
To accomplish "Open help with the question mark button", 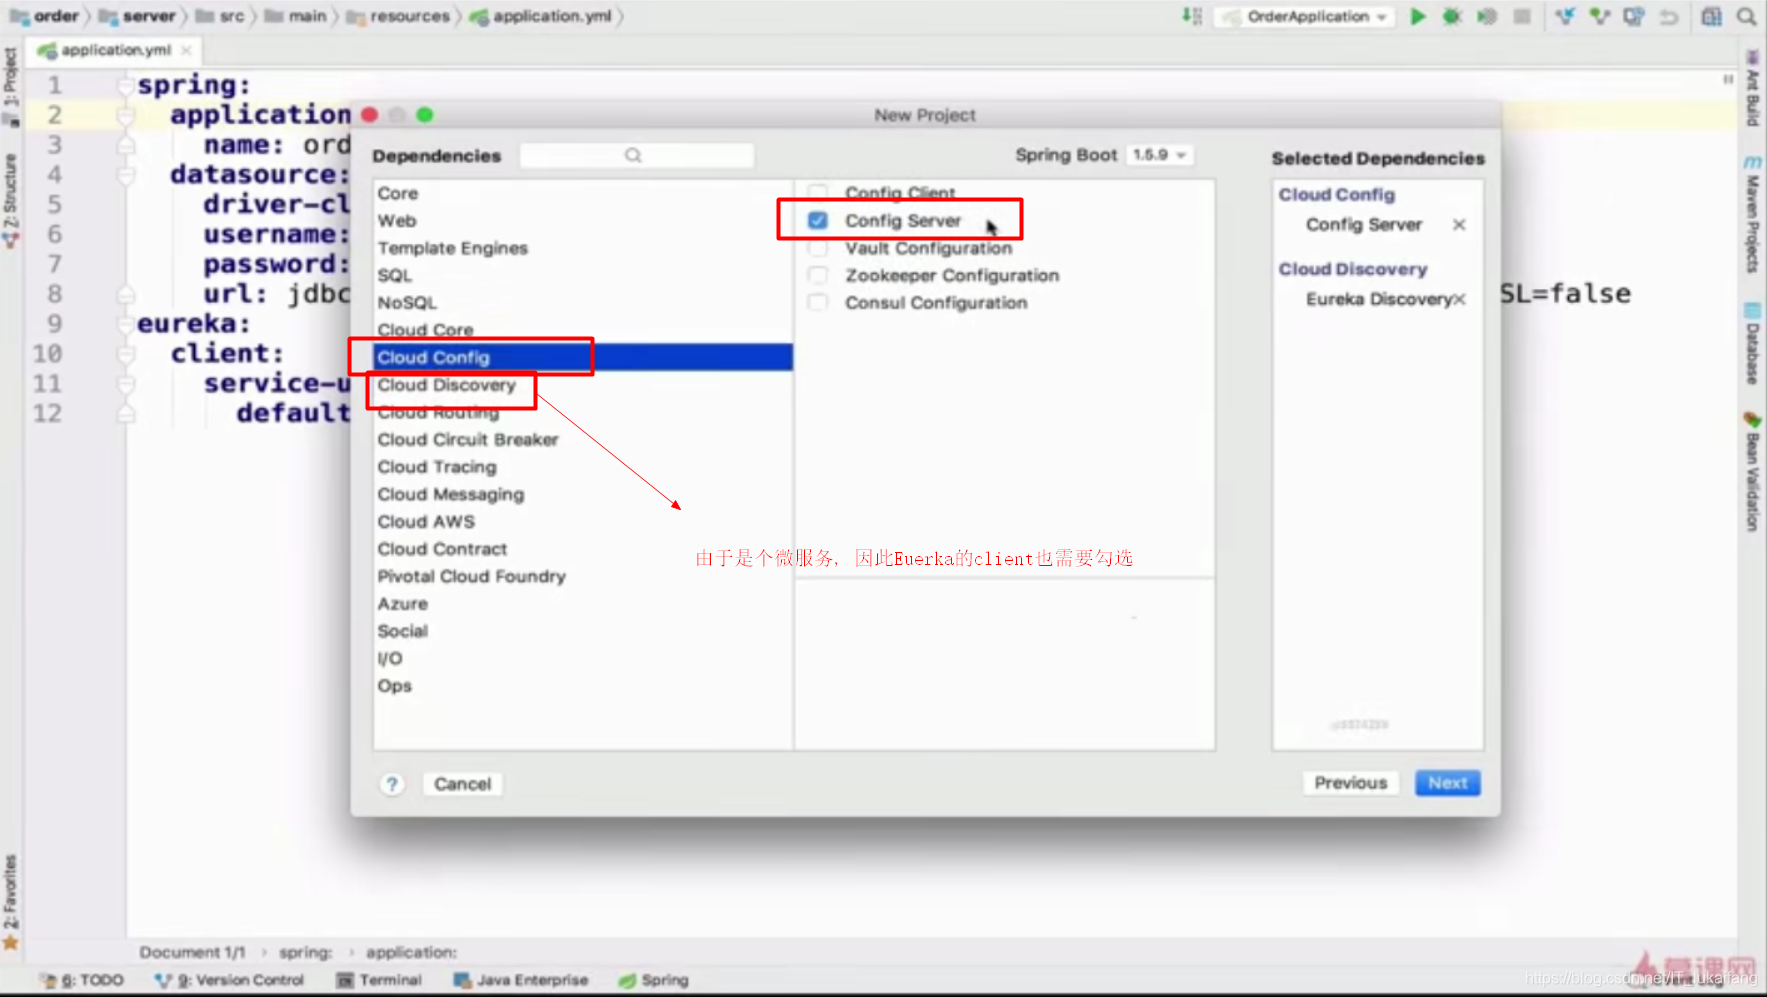I will point(392,784).
